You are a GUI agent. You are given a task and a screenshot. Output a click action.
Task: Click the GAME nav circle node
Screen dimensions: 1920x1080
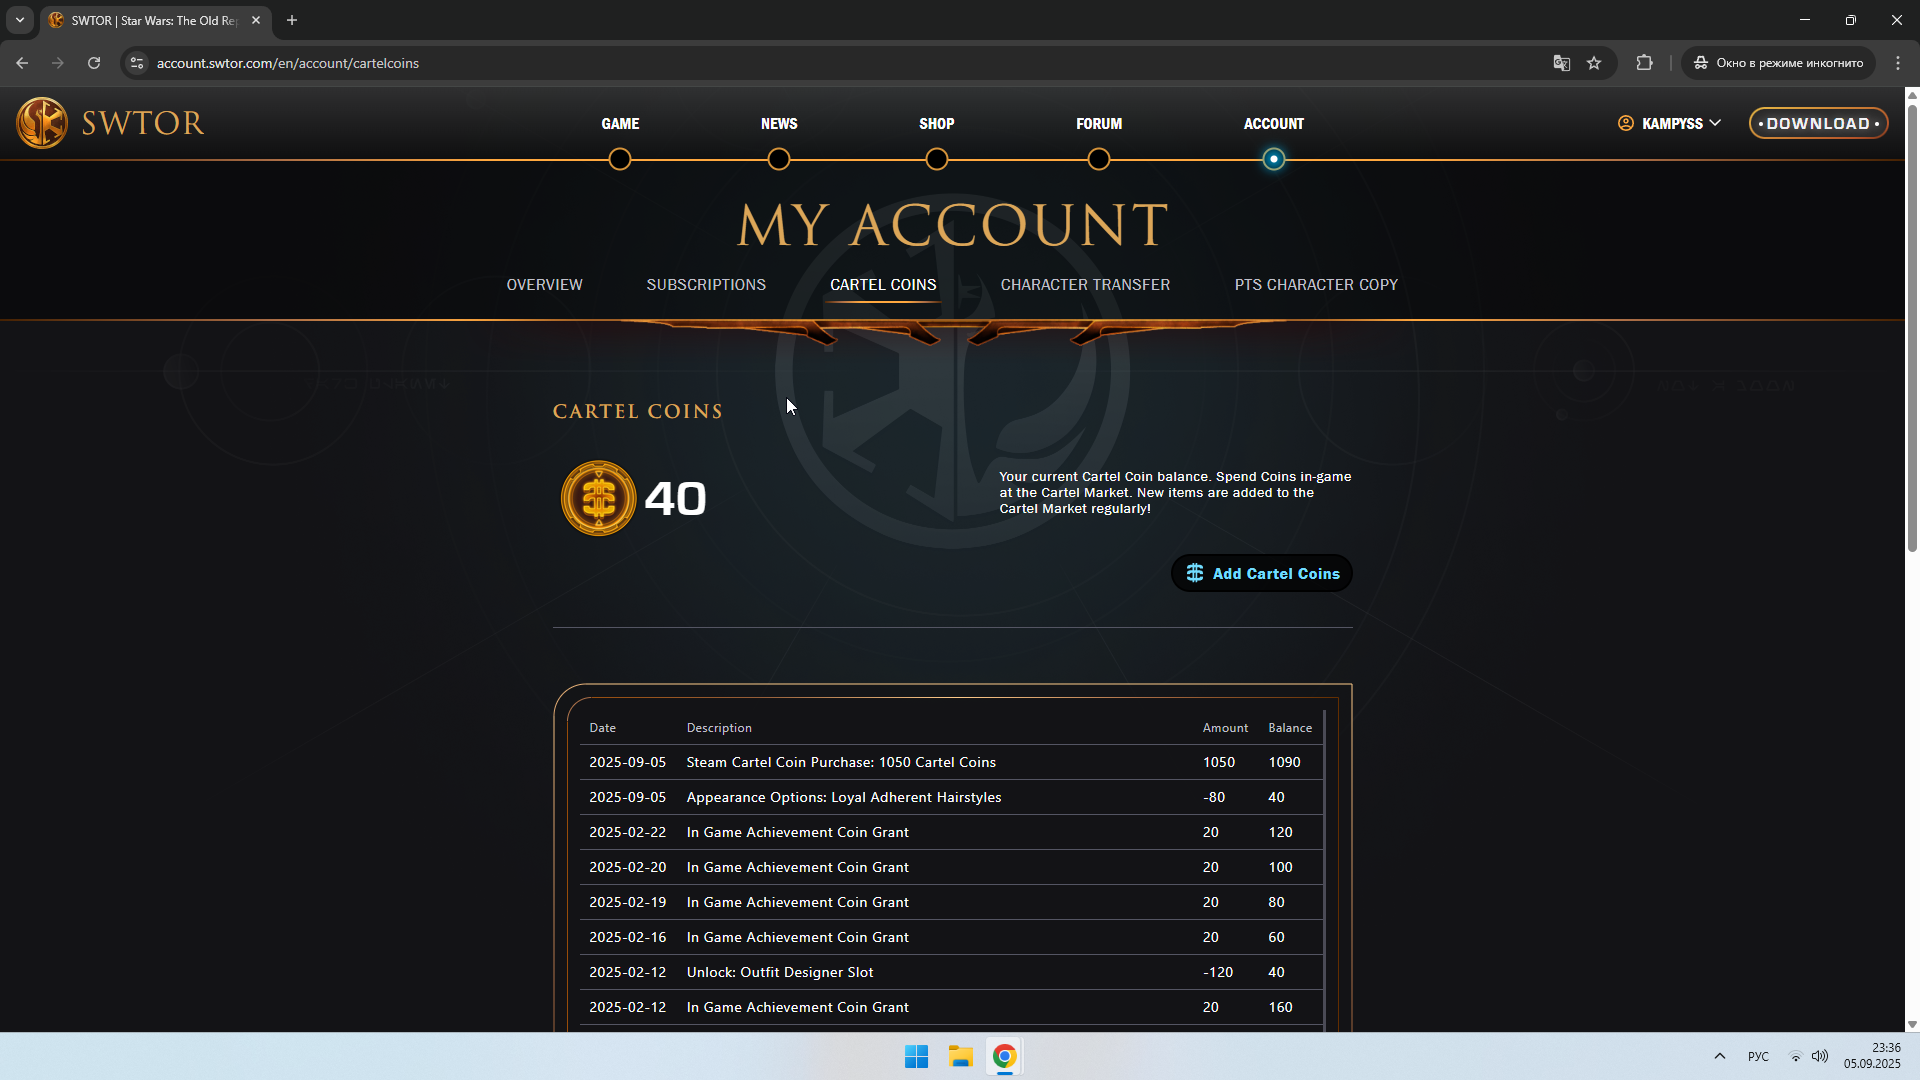click(x=620, y=159)
